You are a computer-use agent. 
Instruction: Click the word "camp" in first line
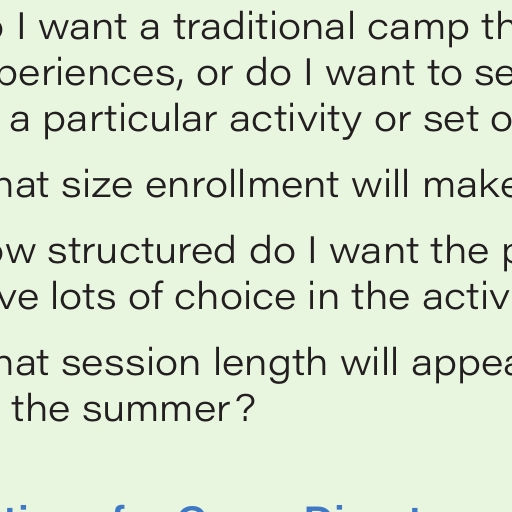[418, 30]
